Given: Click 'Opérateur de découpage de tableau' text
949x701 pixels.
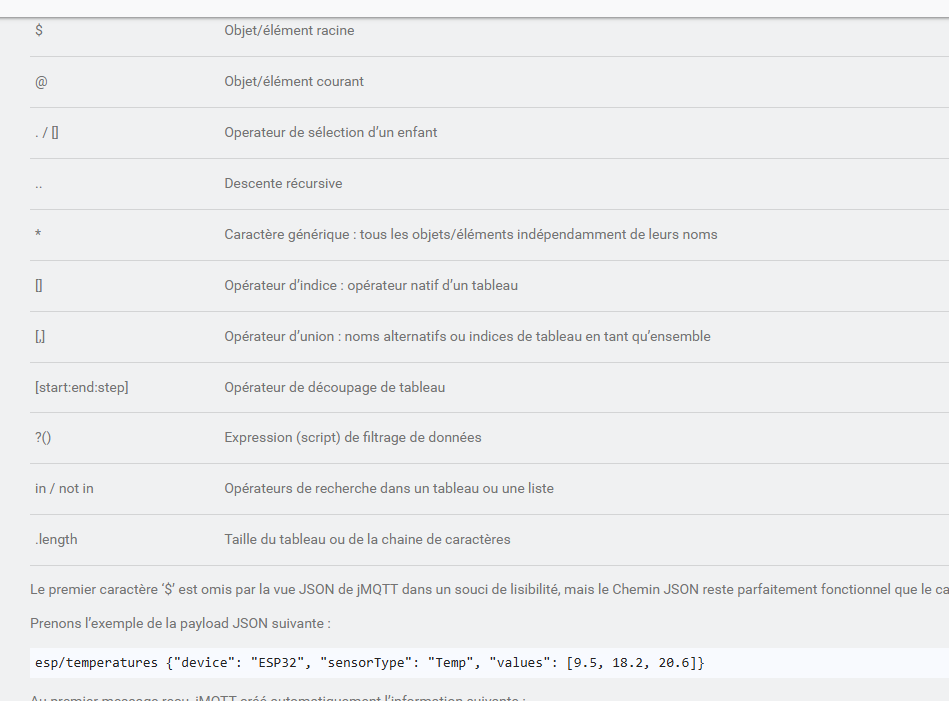Looking at the screenshot, I should pos(335,387).
